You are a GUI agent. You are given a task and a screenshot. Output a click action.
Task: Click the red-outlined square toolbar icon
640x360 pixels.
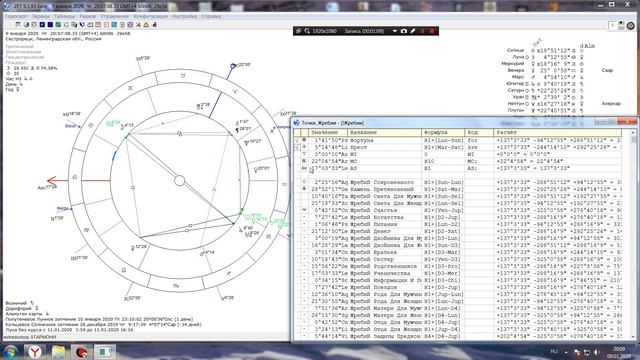[x=106, y=24]
